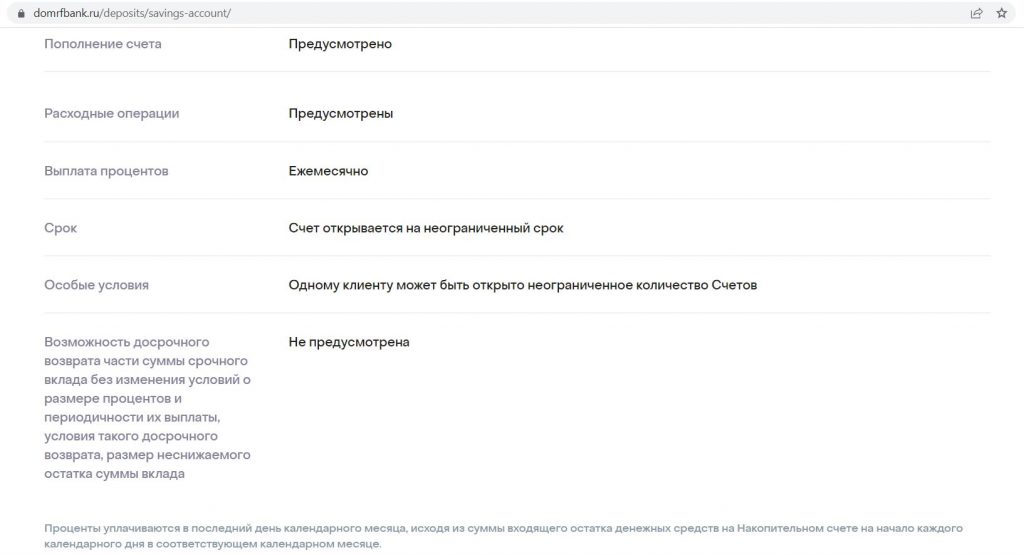Click the 'Расходные операции' row label
This screenshot has width=1024, height=555.
tap(112, 113)
